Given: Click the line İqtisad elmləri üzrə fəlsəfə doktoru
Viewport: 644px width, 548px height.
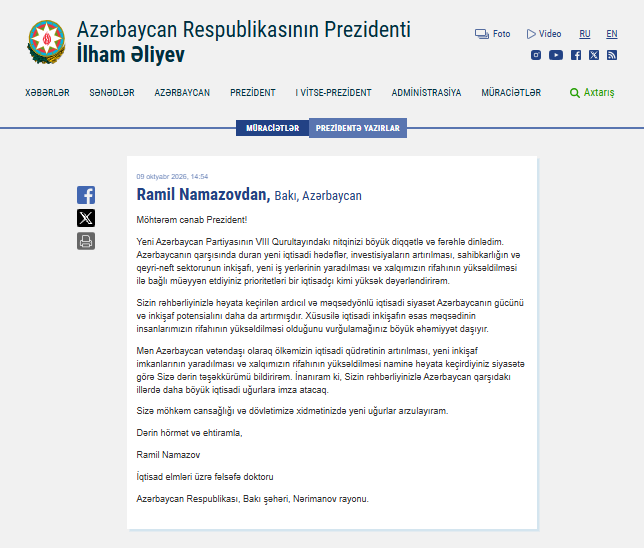Looking at the screenshot, I should [x=205, y=477].
